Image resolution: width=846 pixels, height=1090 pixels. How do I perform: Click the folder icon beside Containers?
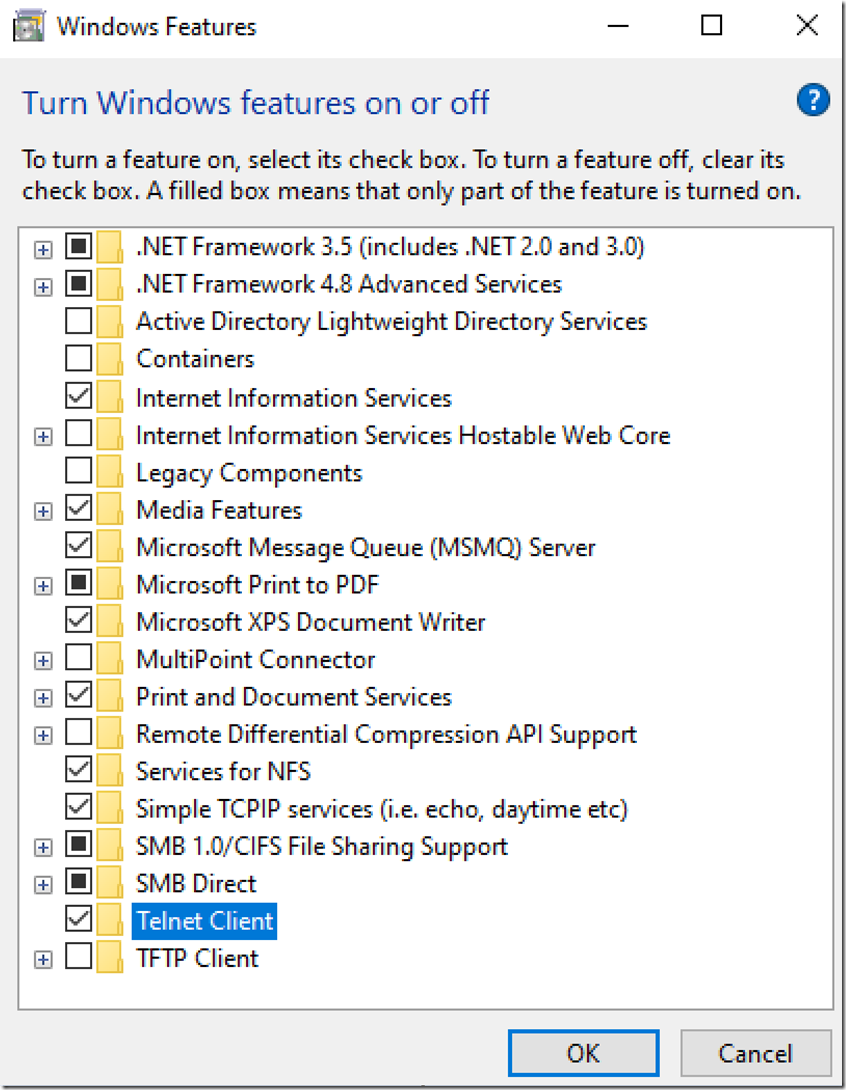tap(110, 359)
